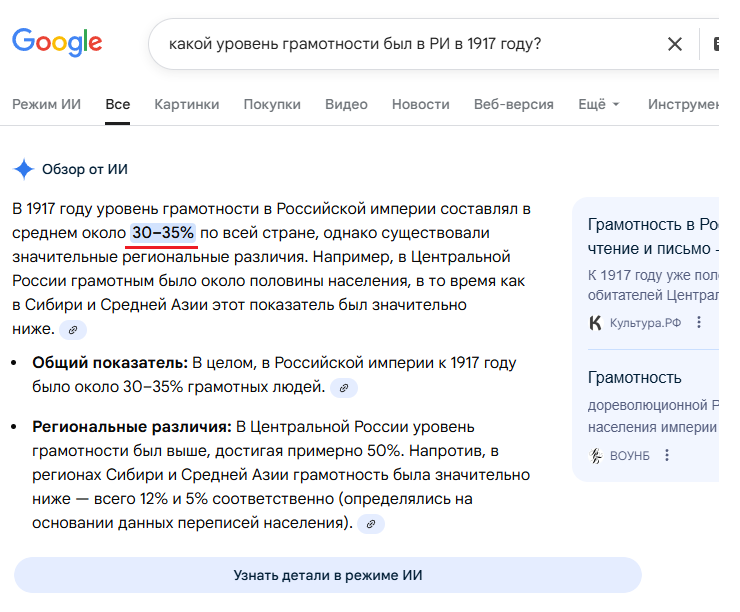Click in the Google search query field
This screenshot has width=740, height=612.
point(400,44)
